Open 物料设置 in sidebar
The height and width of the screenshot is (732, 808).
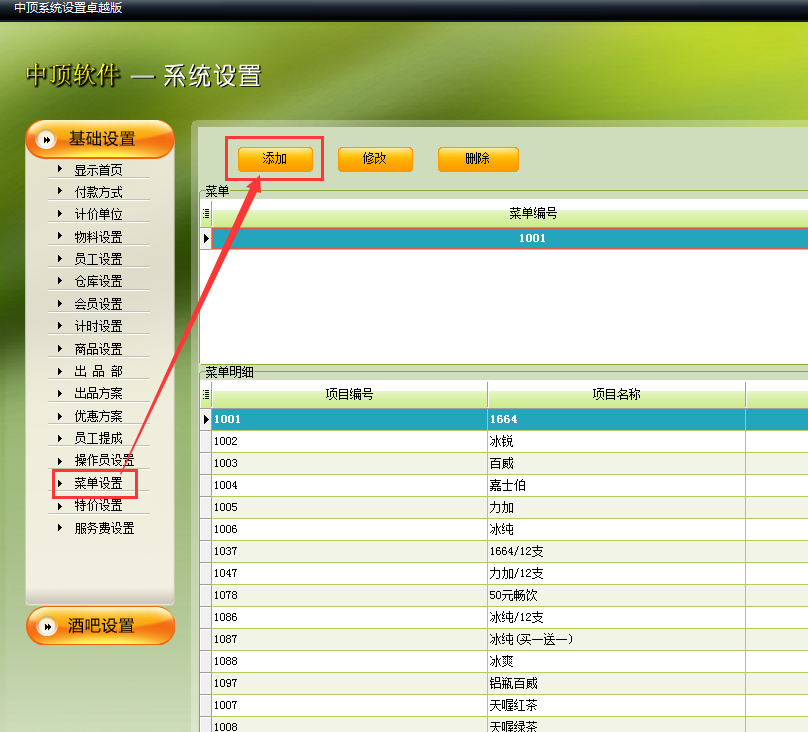coord(98,237)
